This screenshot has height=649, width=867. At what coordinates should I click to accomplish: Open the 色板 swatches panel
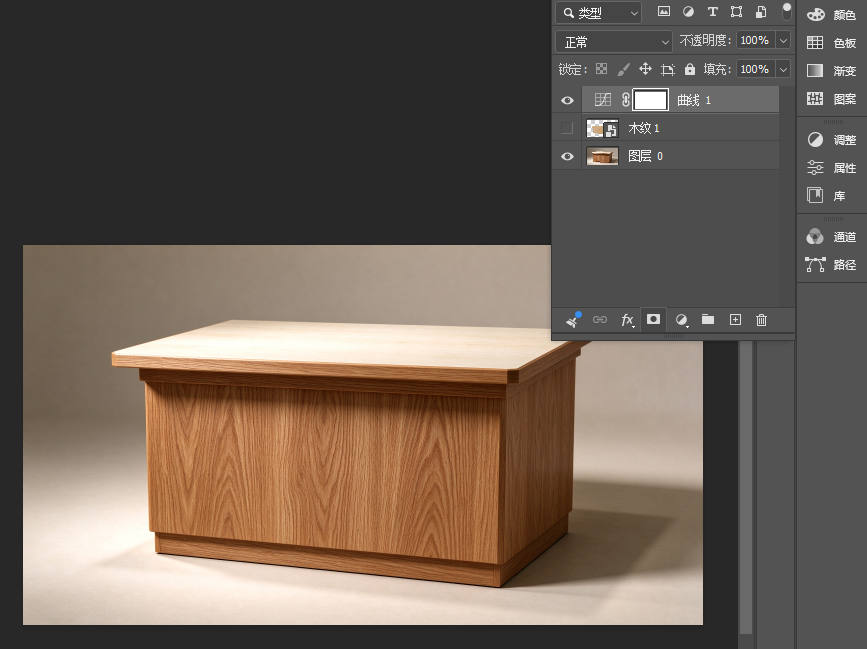tap(831, 43)
